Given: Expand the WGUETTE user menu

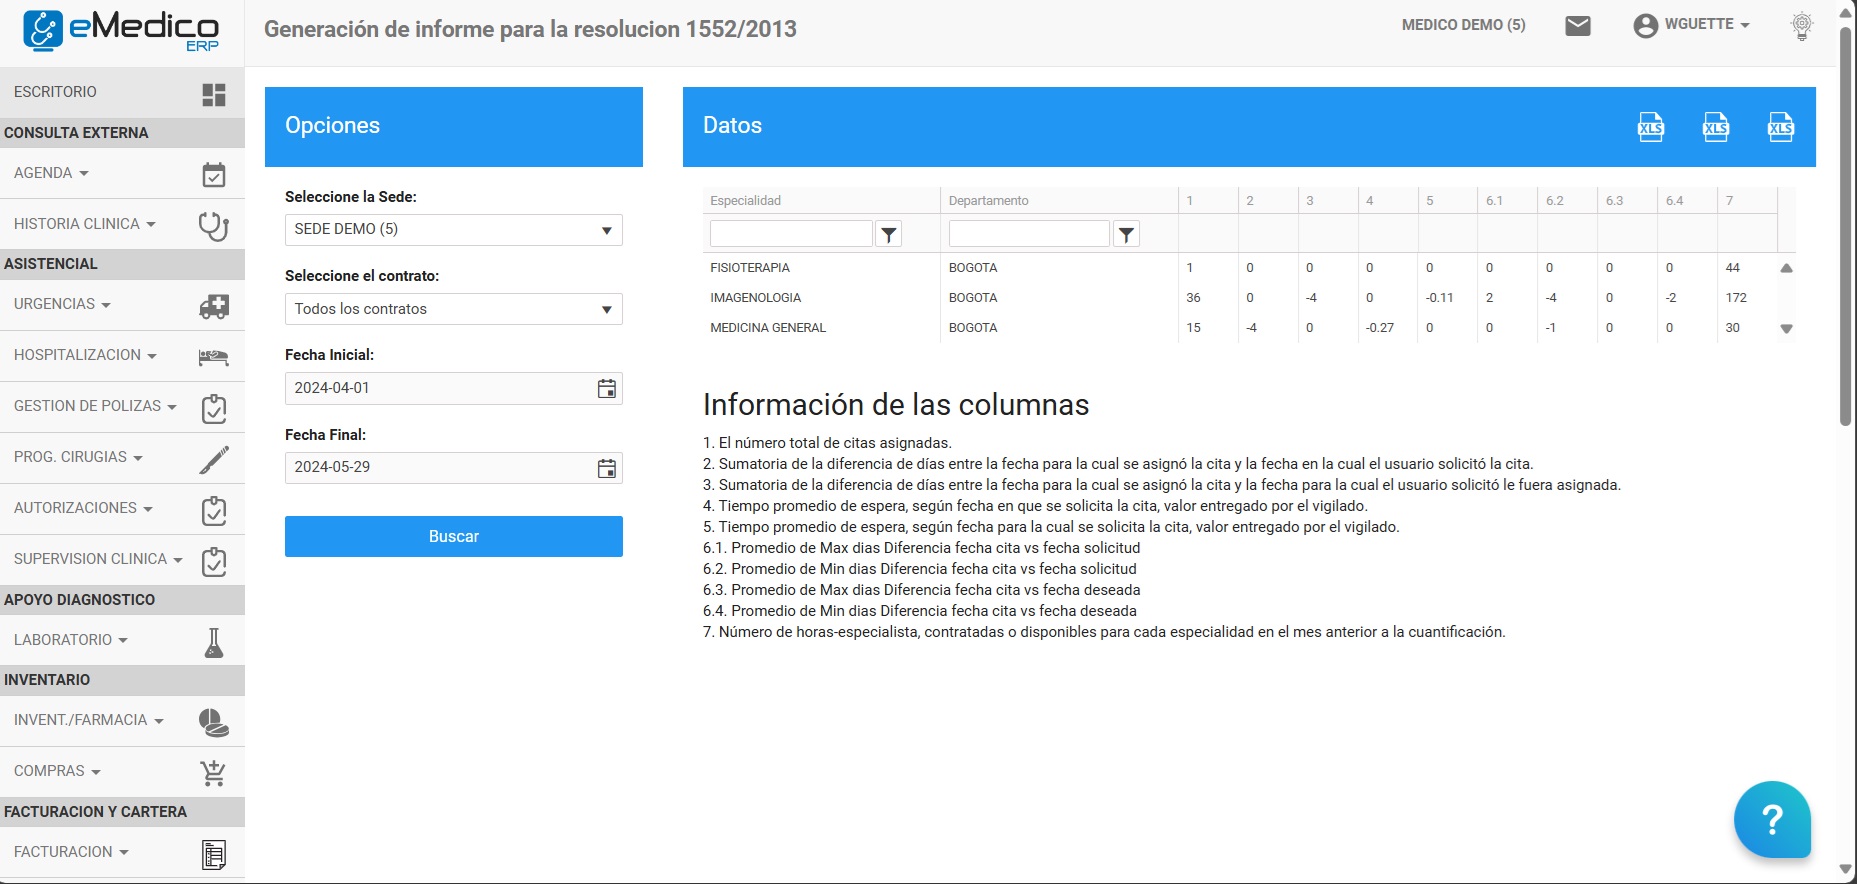Looking at the screenshot, I should (x=1707, y=25).
